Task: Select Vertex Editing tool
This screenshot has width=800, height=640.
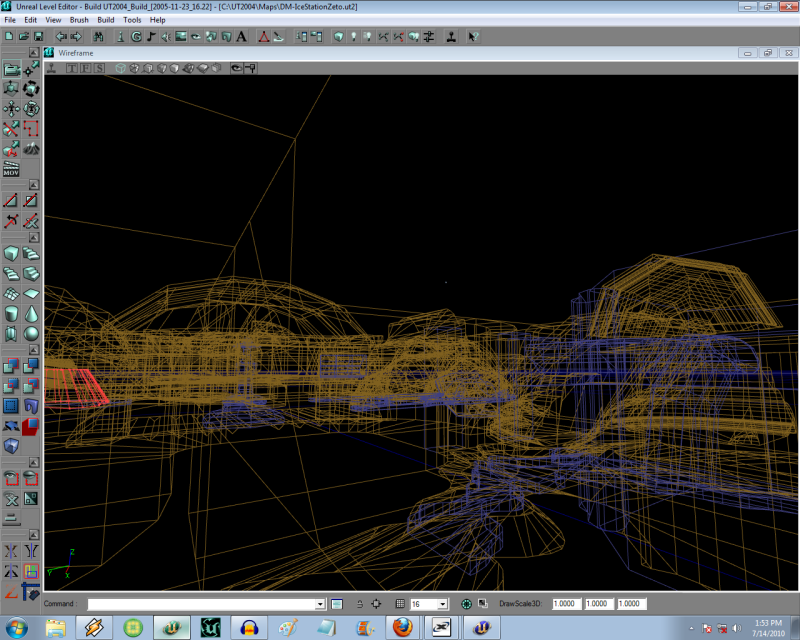Action: tap(32, 69)
